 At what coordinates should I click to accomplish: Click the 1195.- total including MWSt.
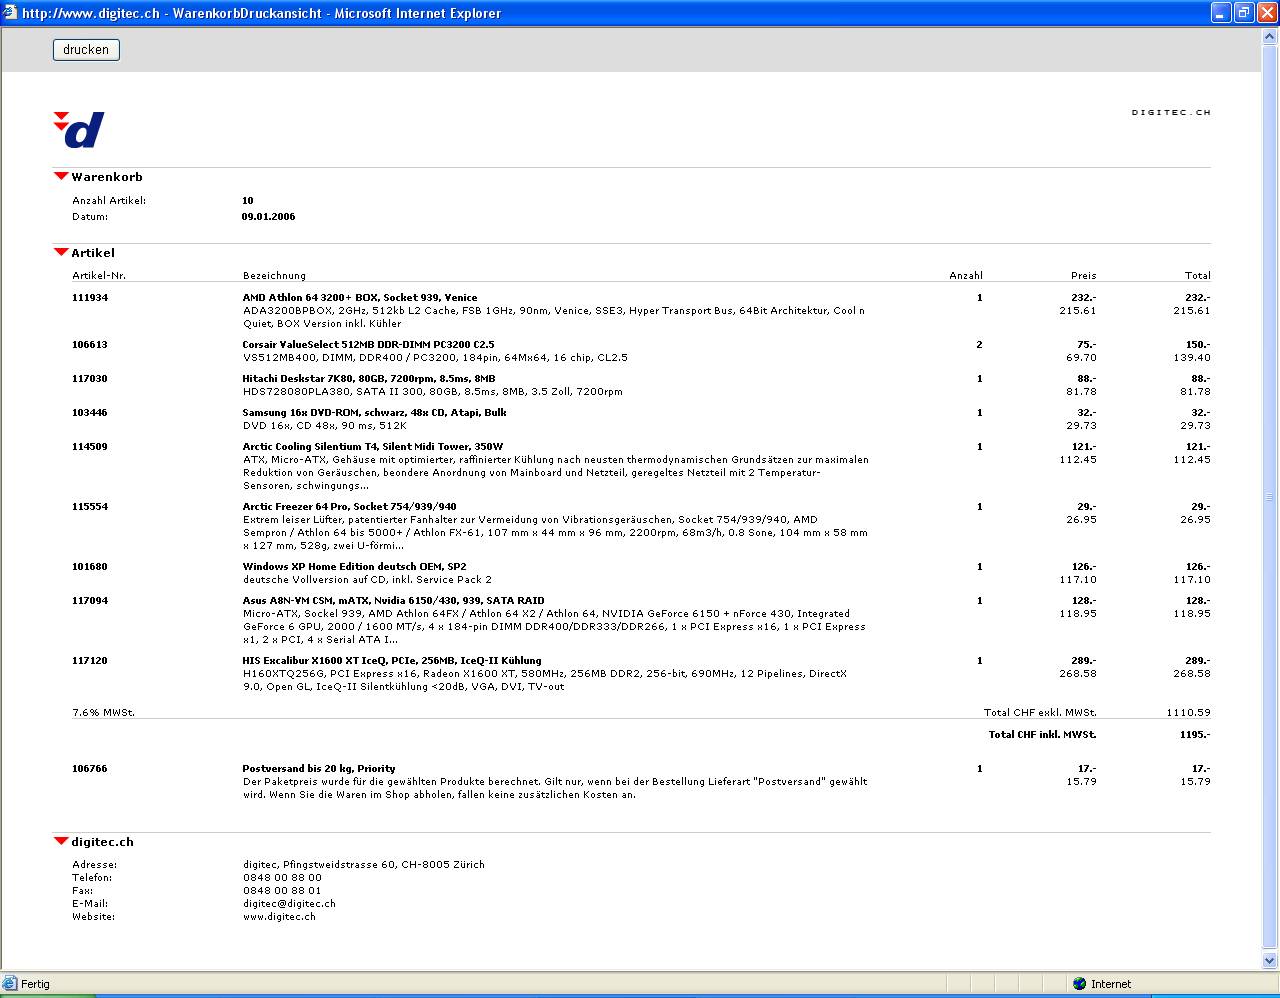(1195, 735)
